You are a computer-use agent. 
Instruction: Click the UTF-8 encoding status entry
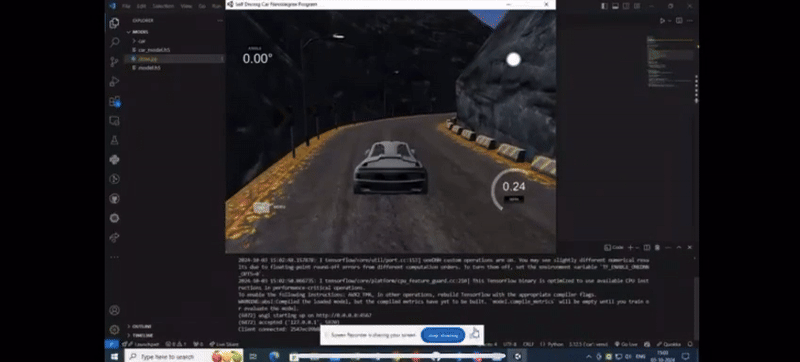[x=510, y=344]
